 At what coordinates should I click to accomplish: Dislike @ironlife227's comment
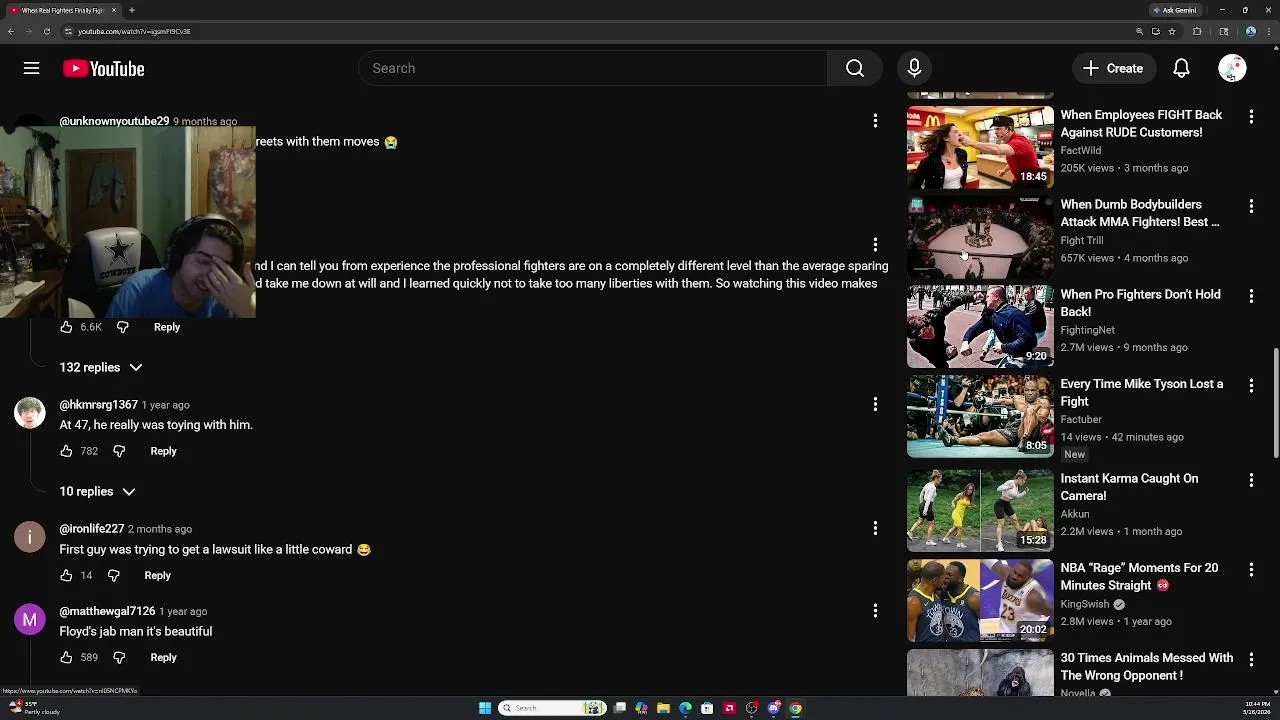113,575
